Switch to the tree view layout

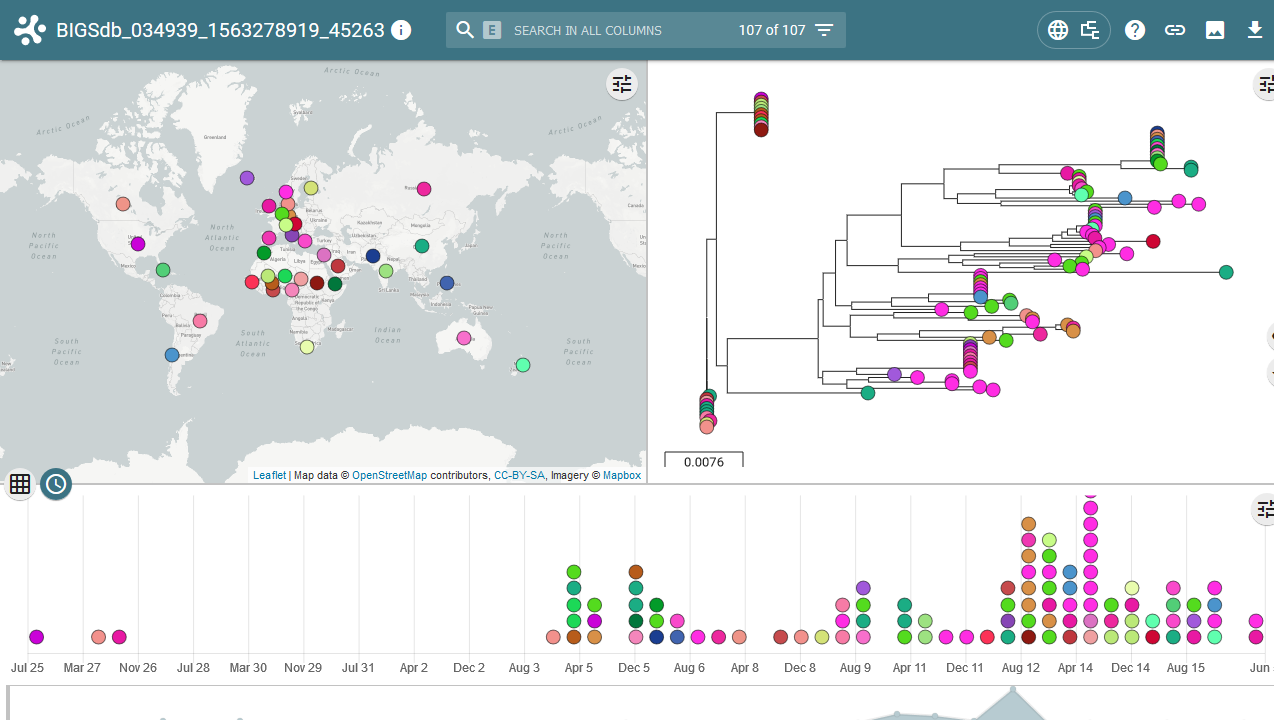[1090, 30]
